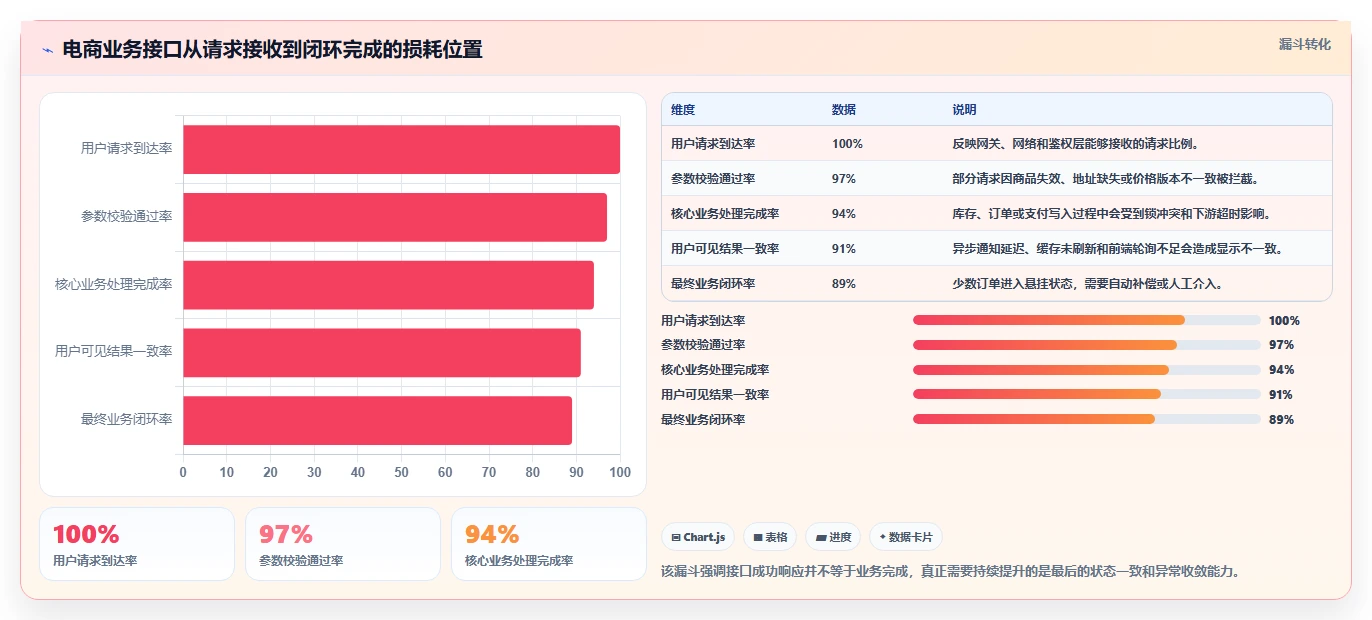
Task: Click the chart axis label 用户请求到达率
Action: point(126,149)
